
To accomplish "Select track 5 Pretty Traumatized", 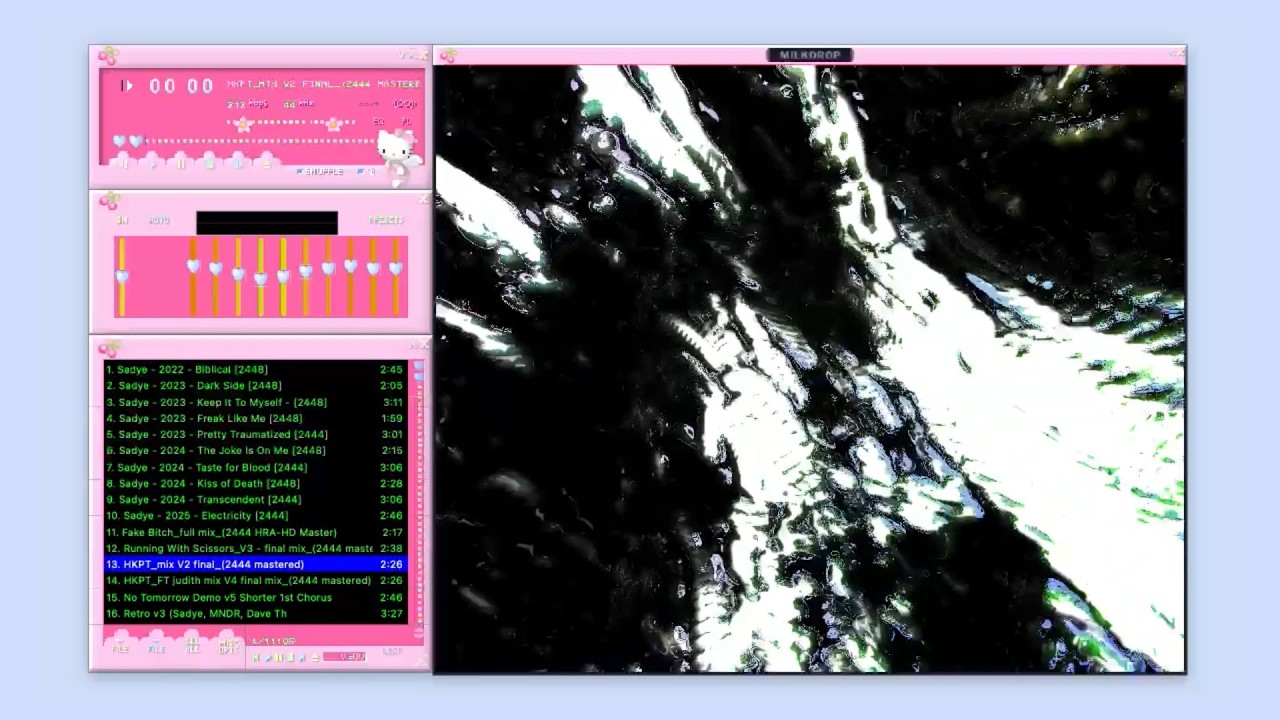I will point(255,434).
